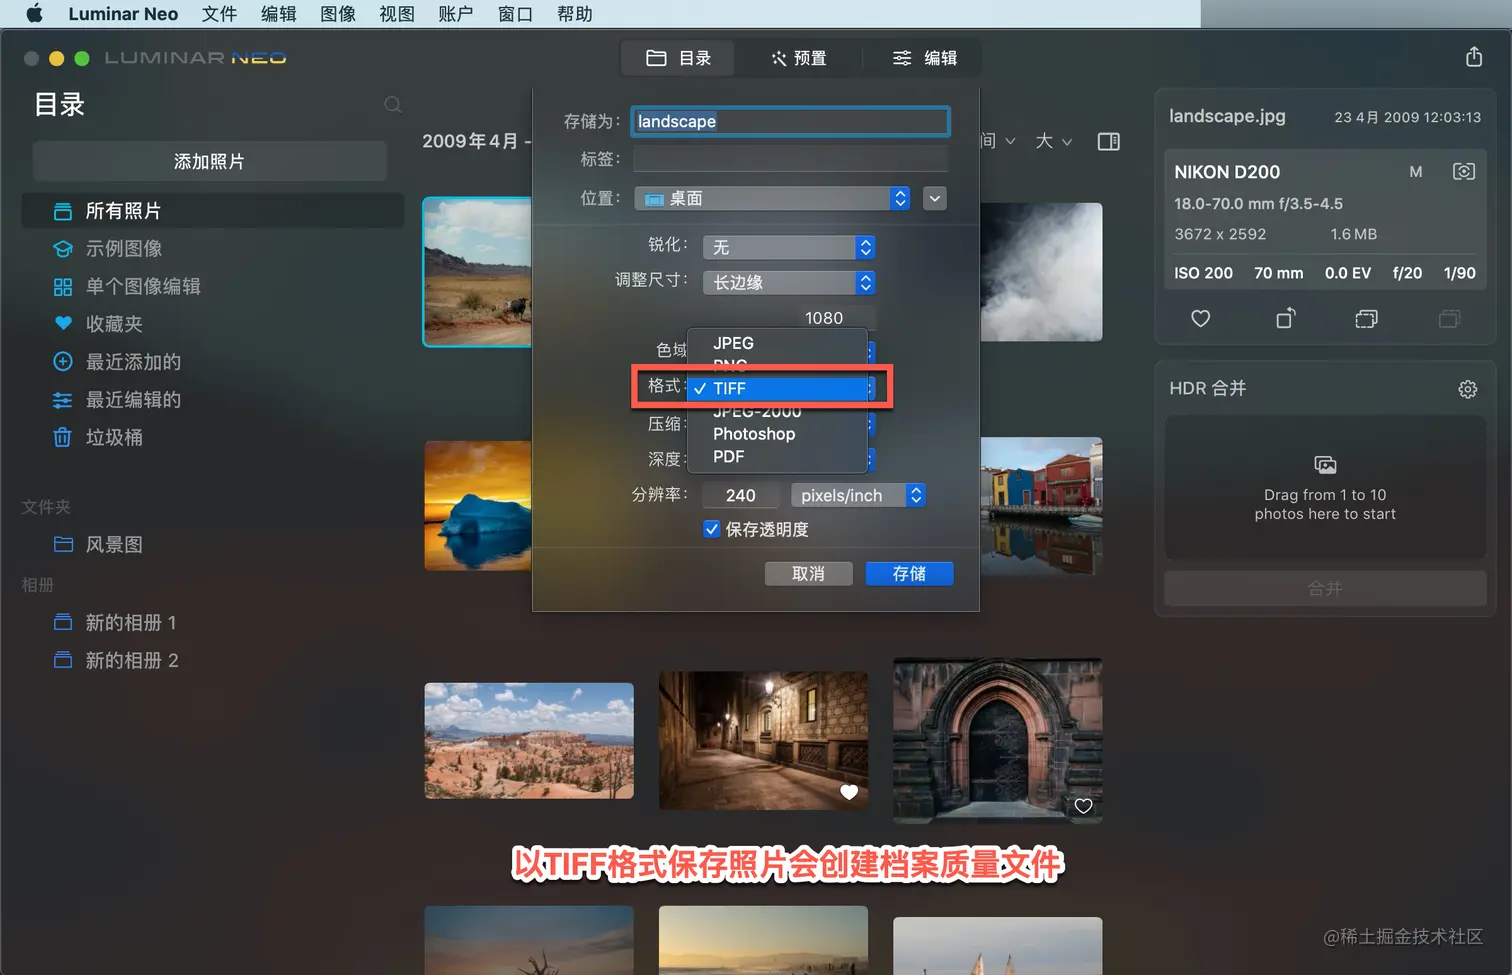Screen dimensions: 1512x975
Task: Select the red canyon landscape thumbnail
Action: tap(529, 741)
